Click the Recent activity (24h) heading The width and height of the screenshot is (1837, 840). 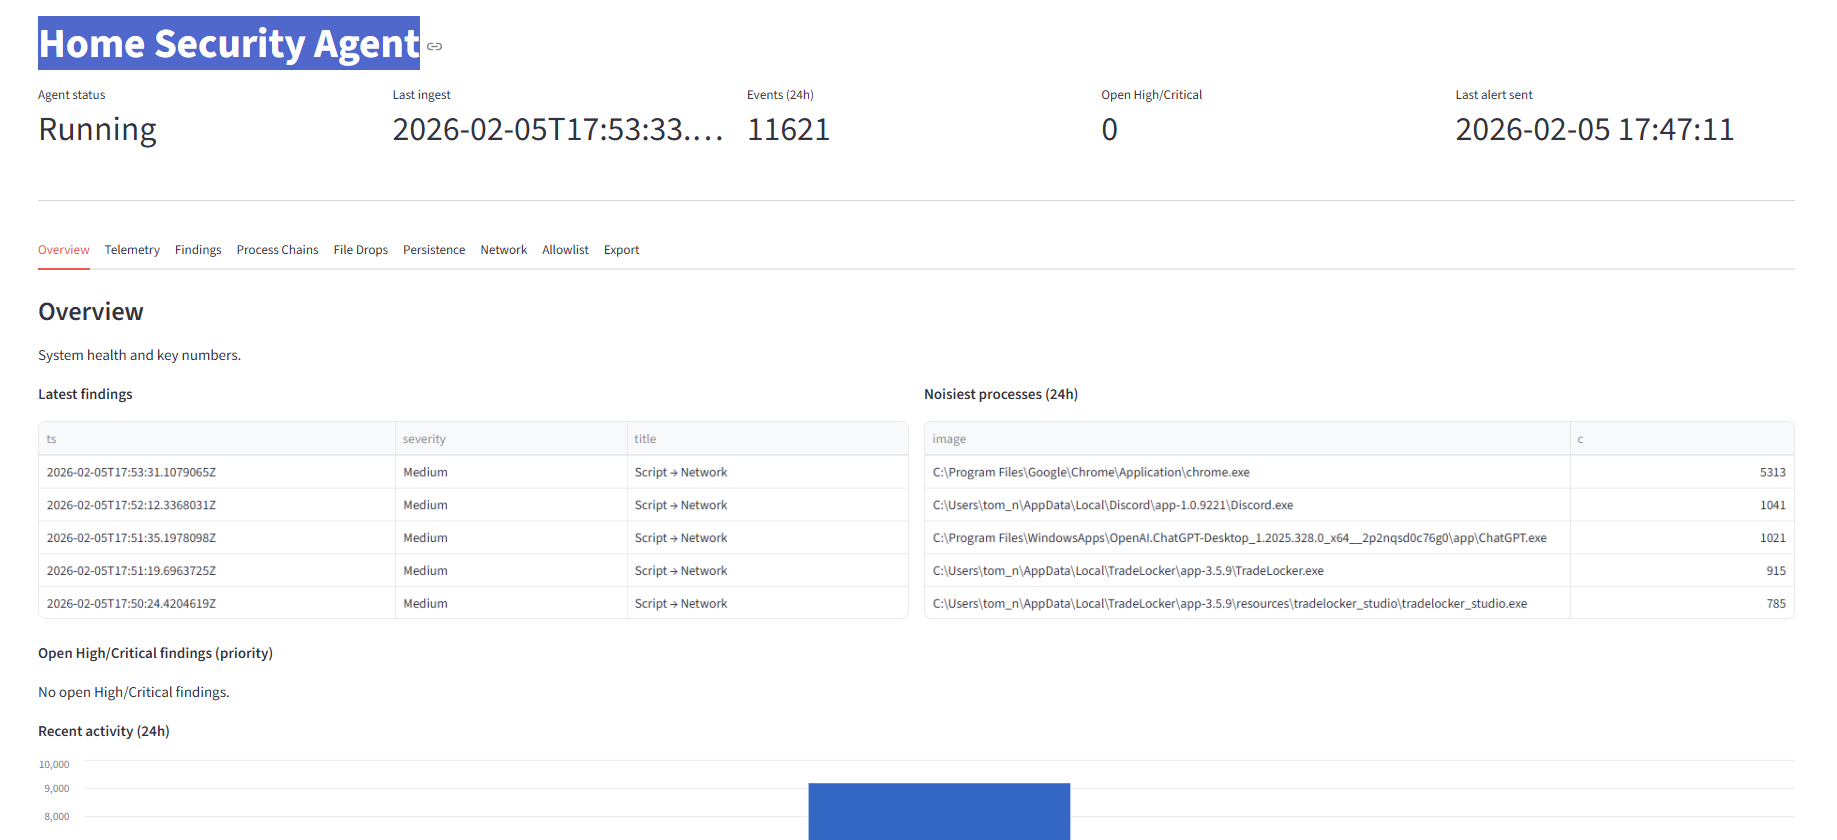(104, 731)
